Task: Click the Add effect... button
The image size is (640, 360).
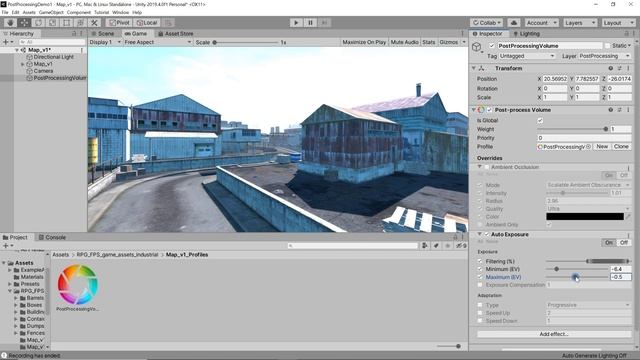Action: point(554,334)
